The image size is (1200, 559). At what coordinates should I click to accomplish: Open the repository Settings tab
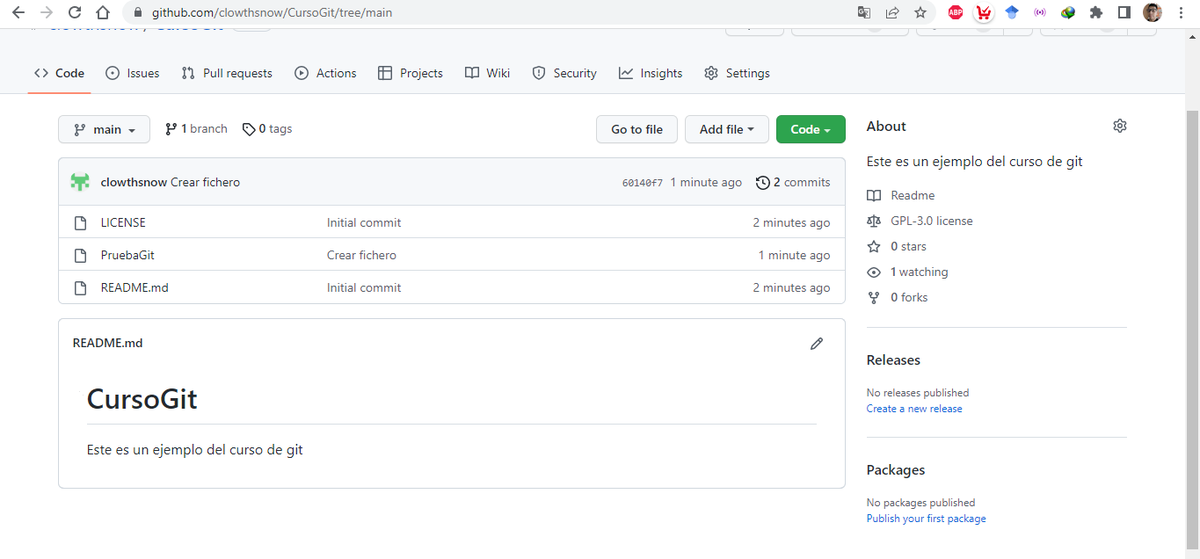(737, 73)
